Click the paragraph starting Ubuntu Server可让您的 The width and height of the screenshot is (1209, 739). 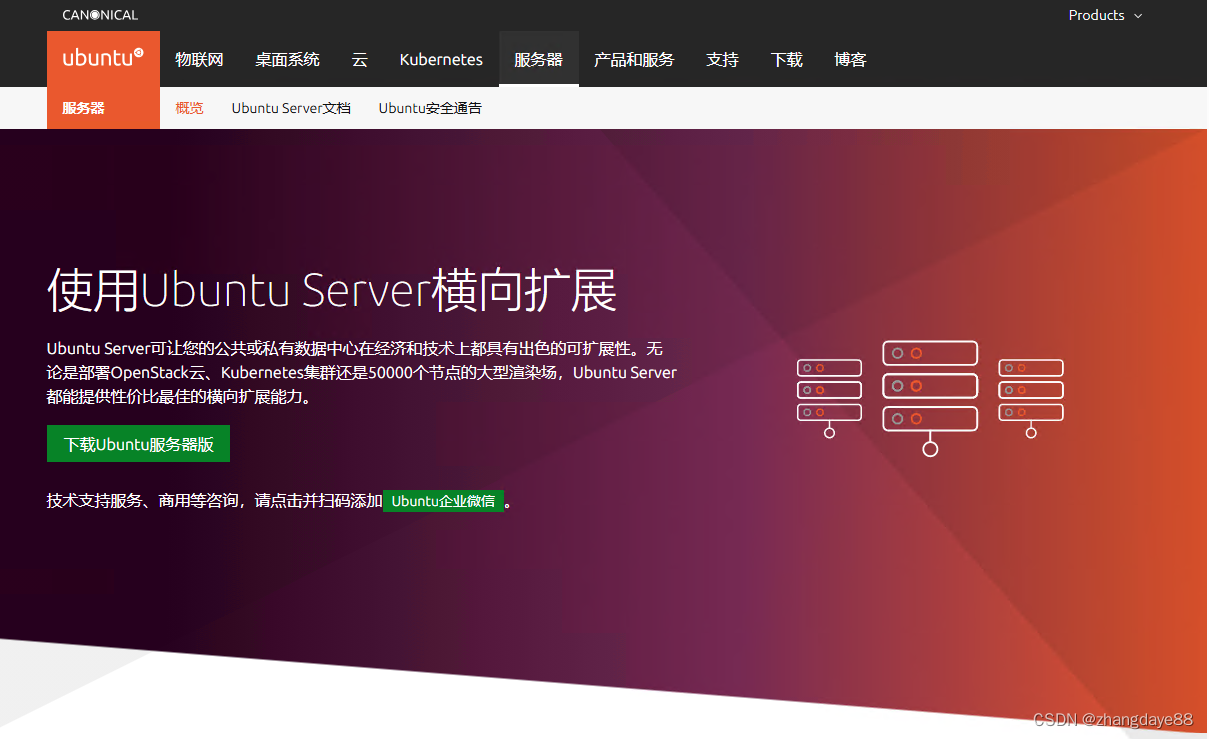[362, 372]
